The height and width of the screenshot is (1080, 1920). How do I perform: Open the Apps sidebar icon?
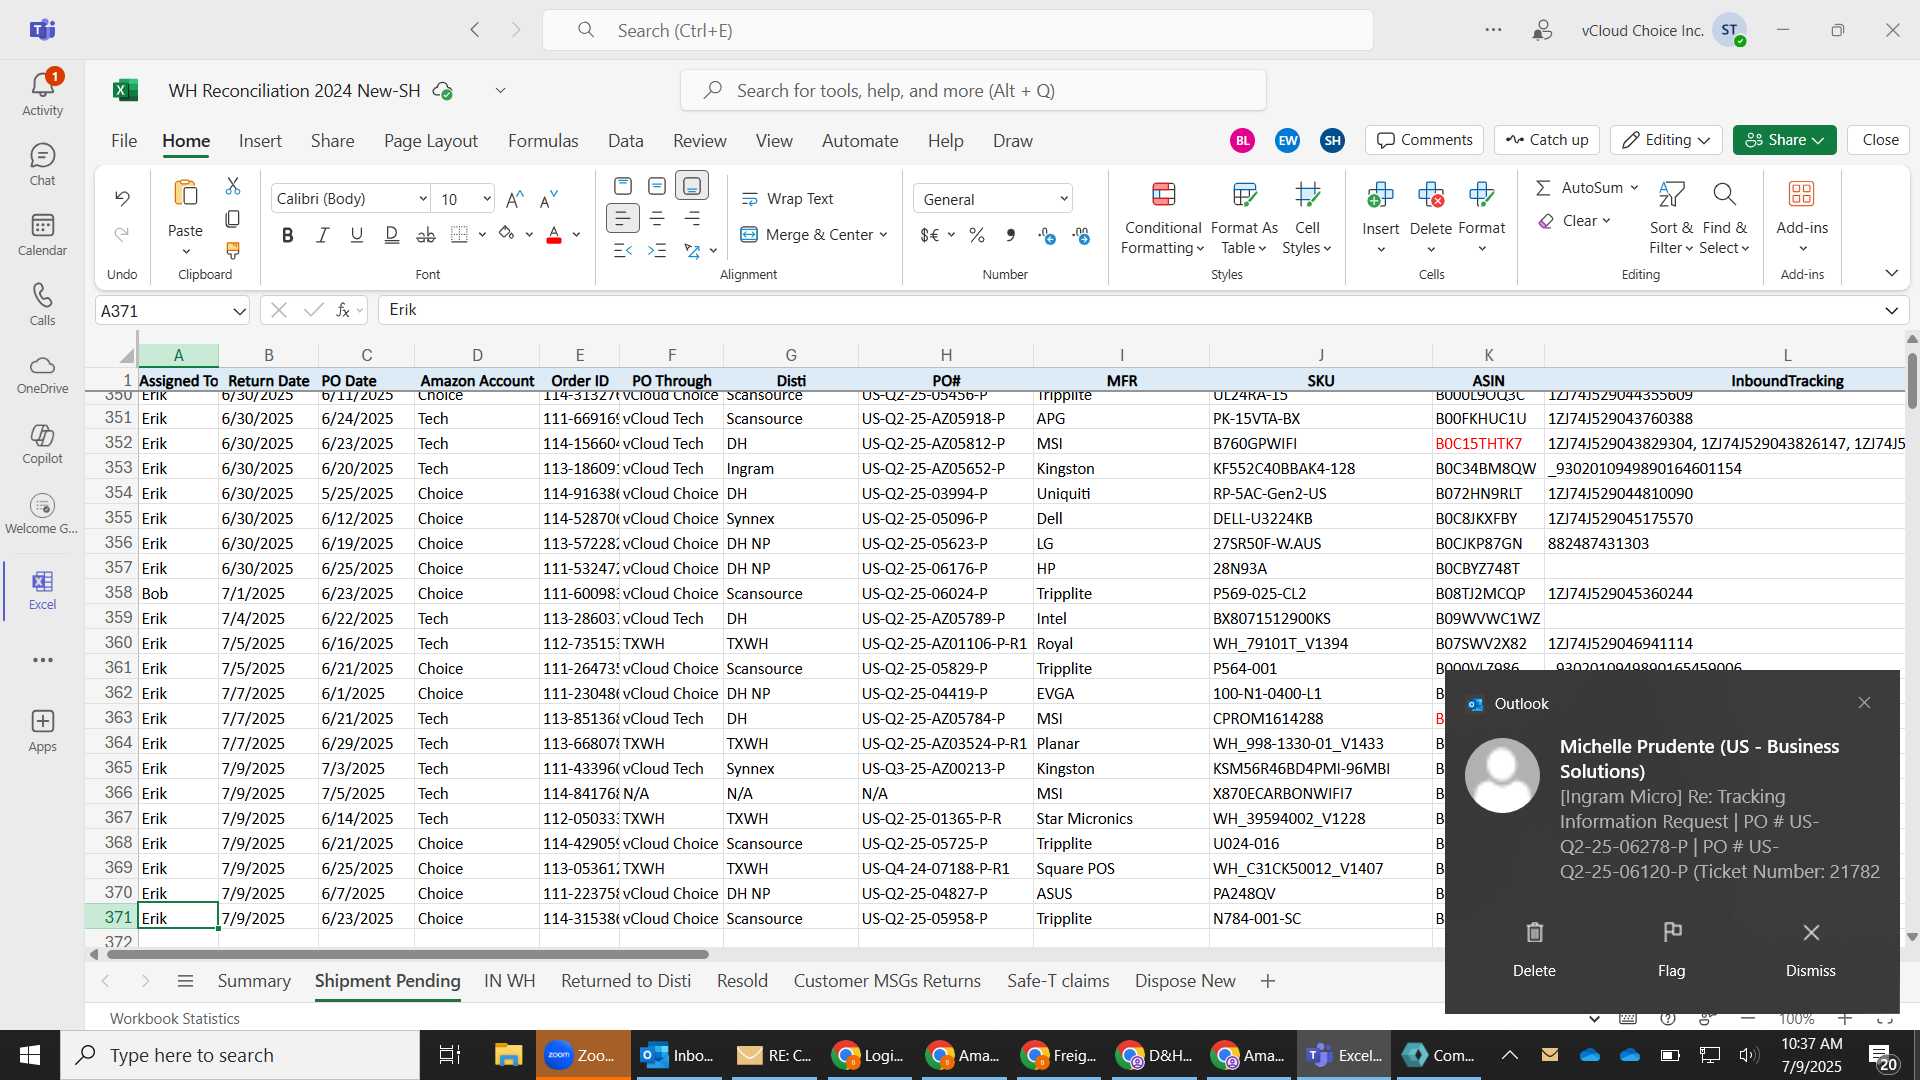pos(42,731)
